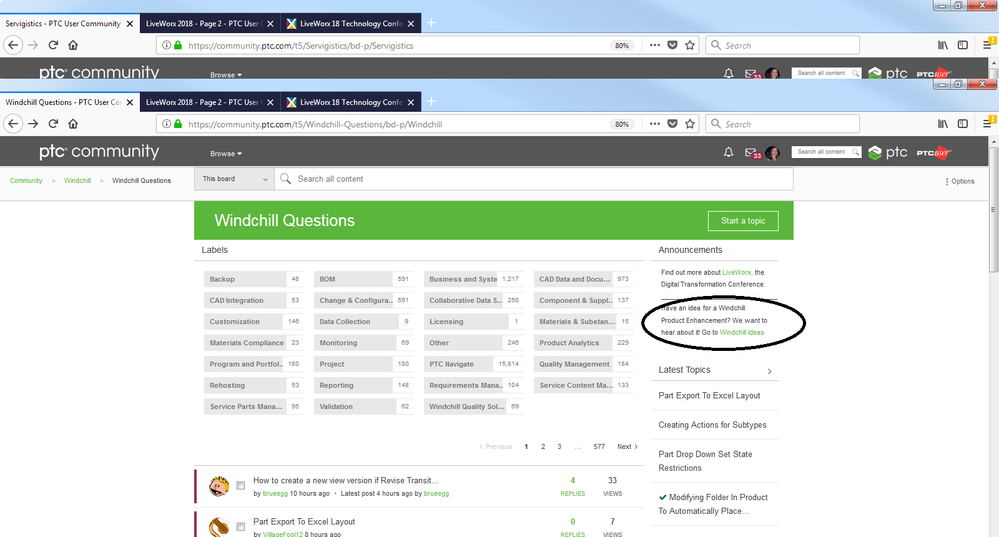This screenshot has width=999, height=537.
Task: Expand Browse menu in front window header
Action: (x=226, y=154)
